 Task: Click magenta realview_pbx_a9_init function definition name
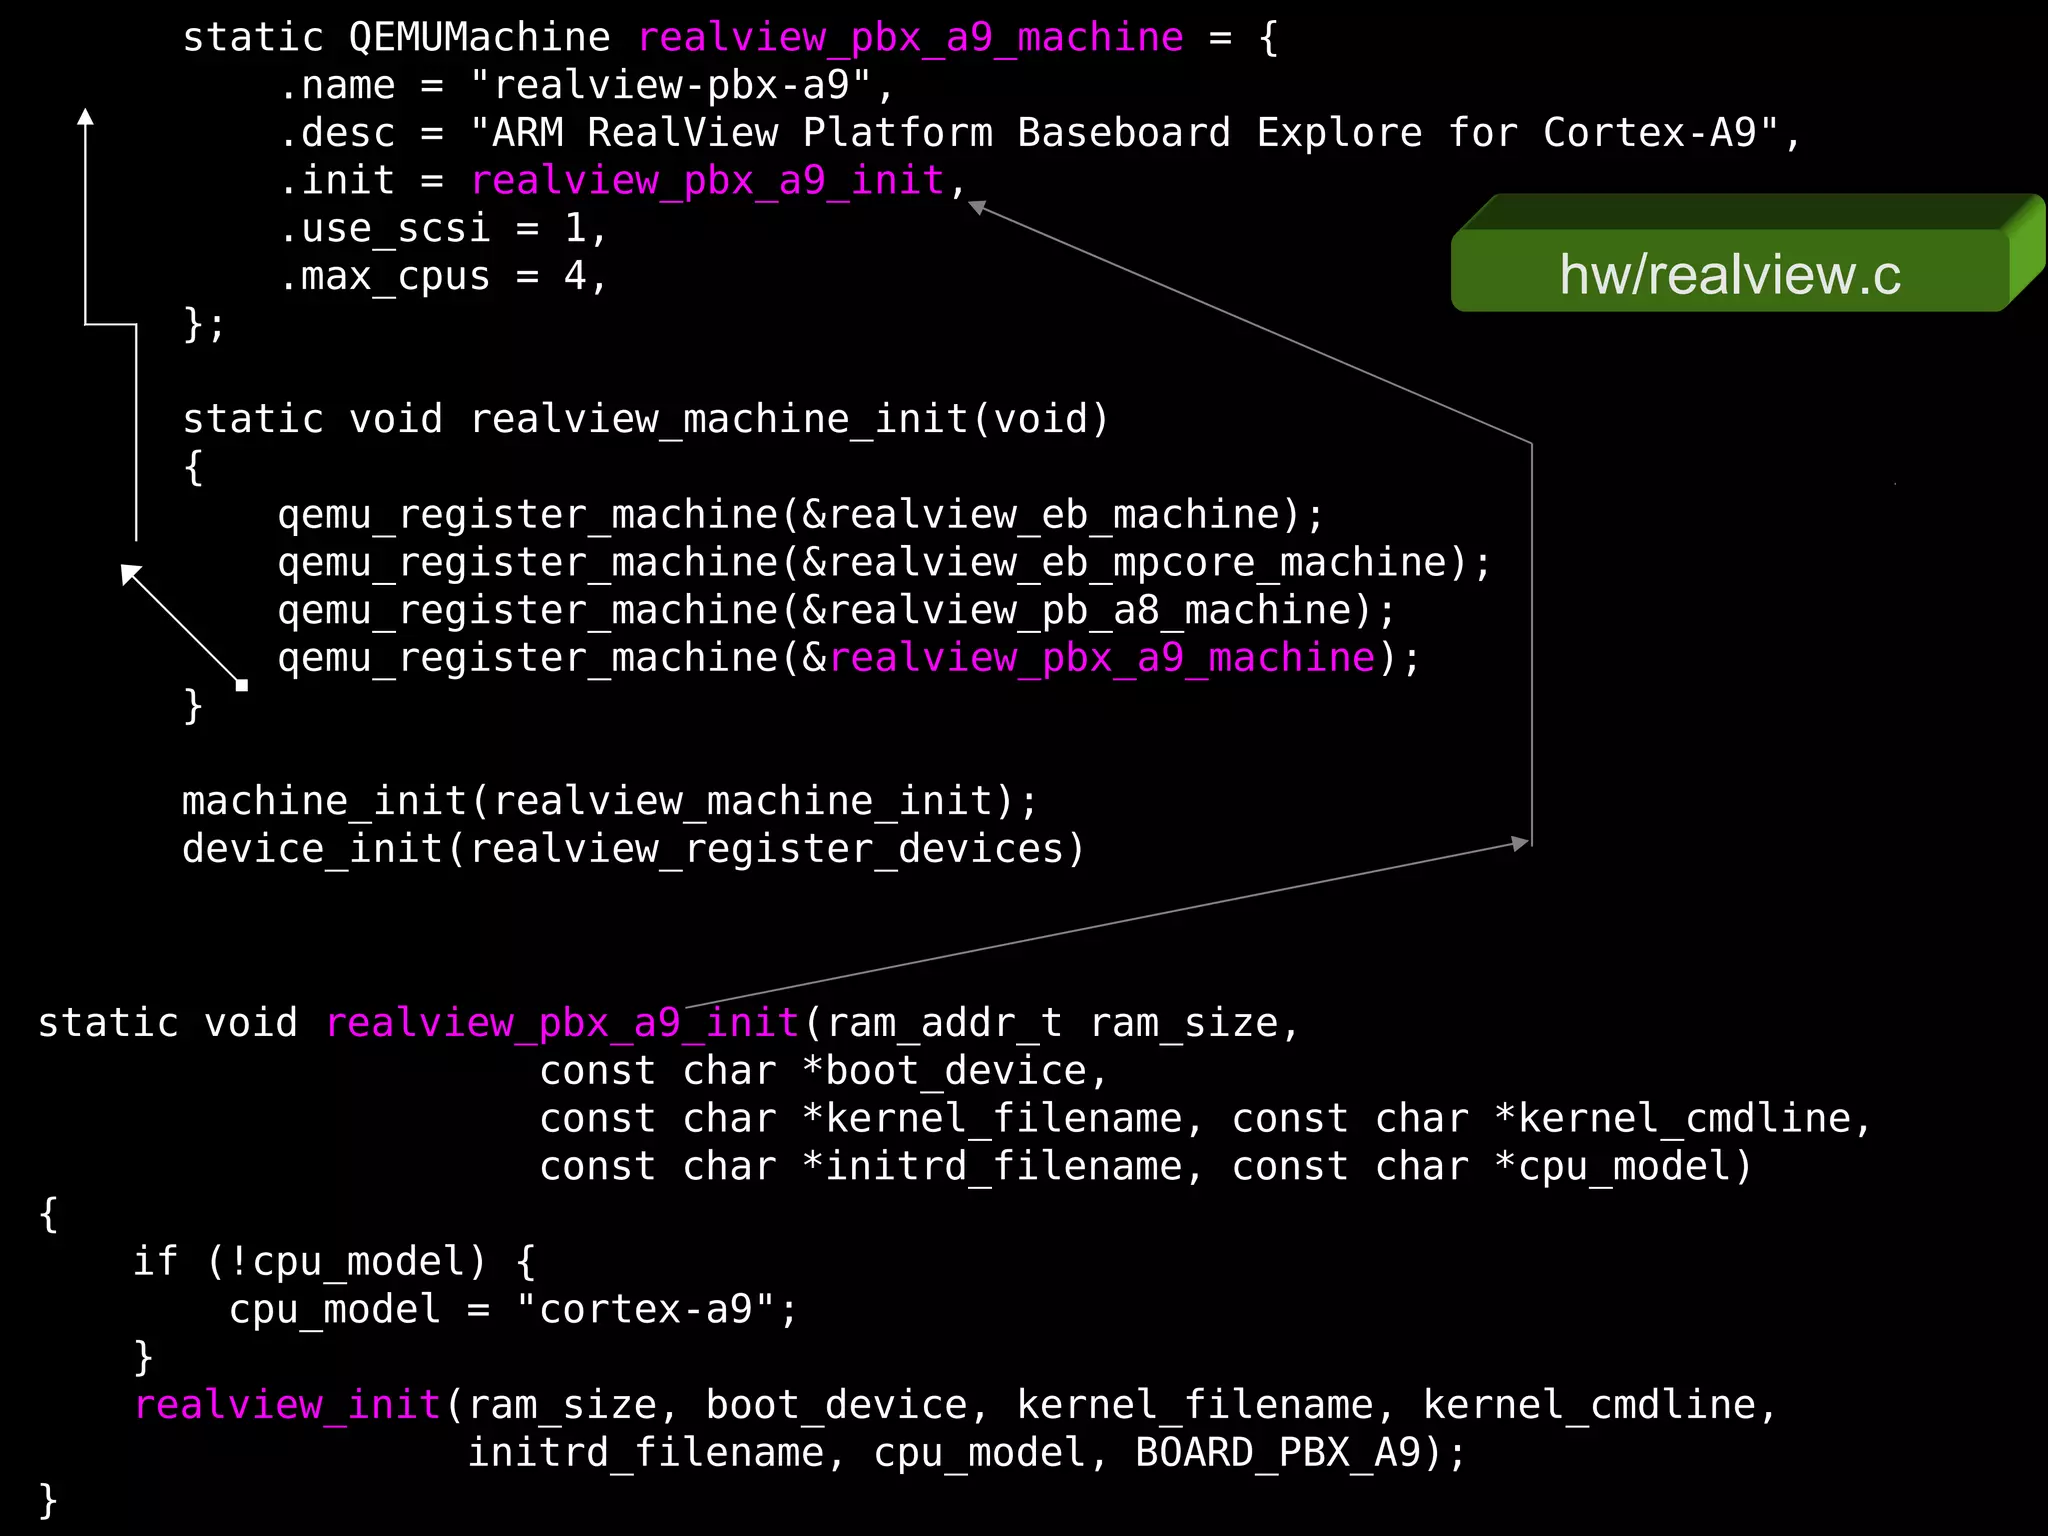(x=563, y=1024)
